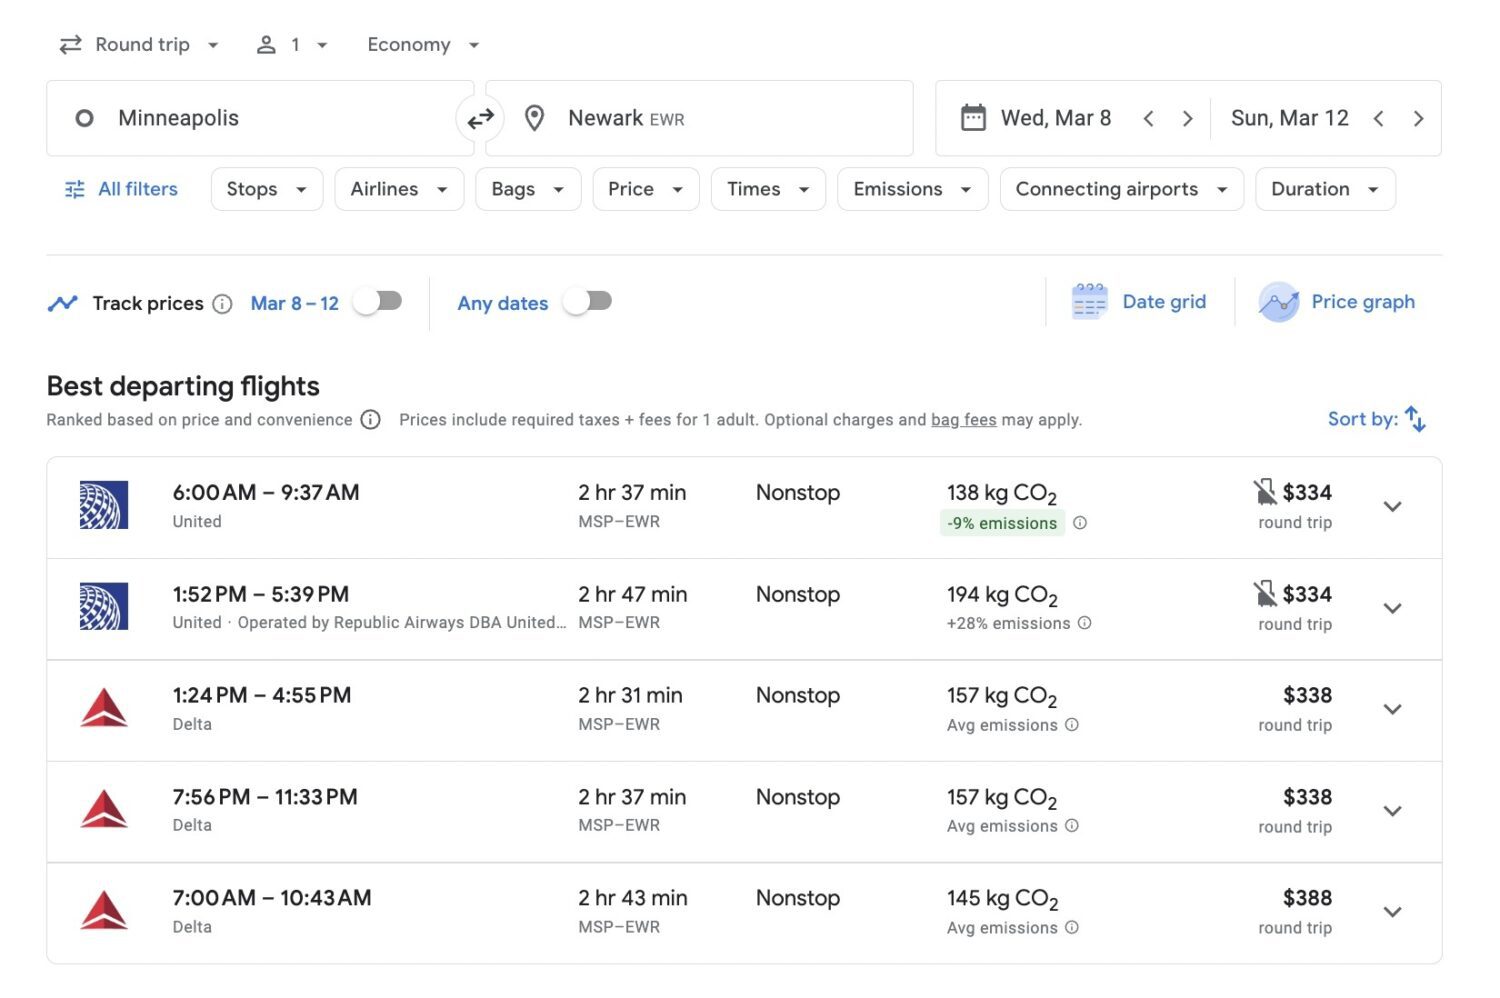The width and height of the screenshot is (1500, 998).
Task: Click the swap origin and destination icon
Action: click(481, 118)
